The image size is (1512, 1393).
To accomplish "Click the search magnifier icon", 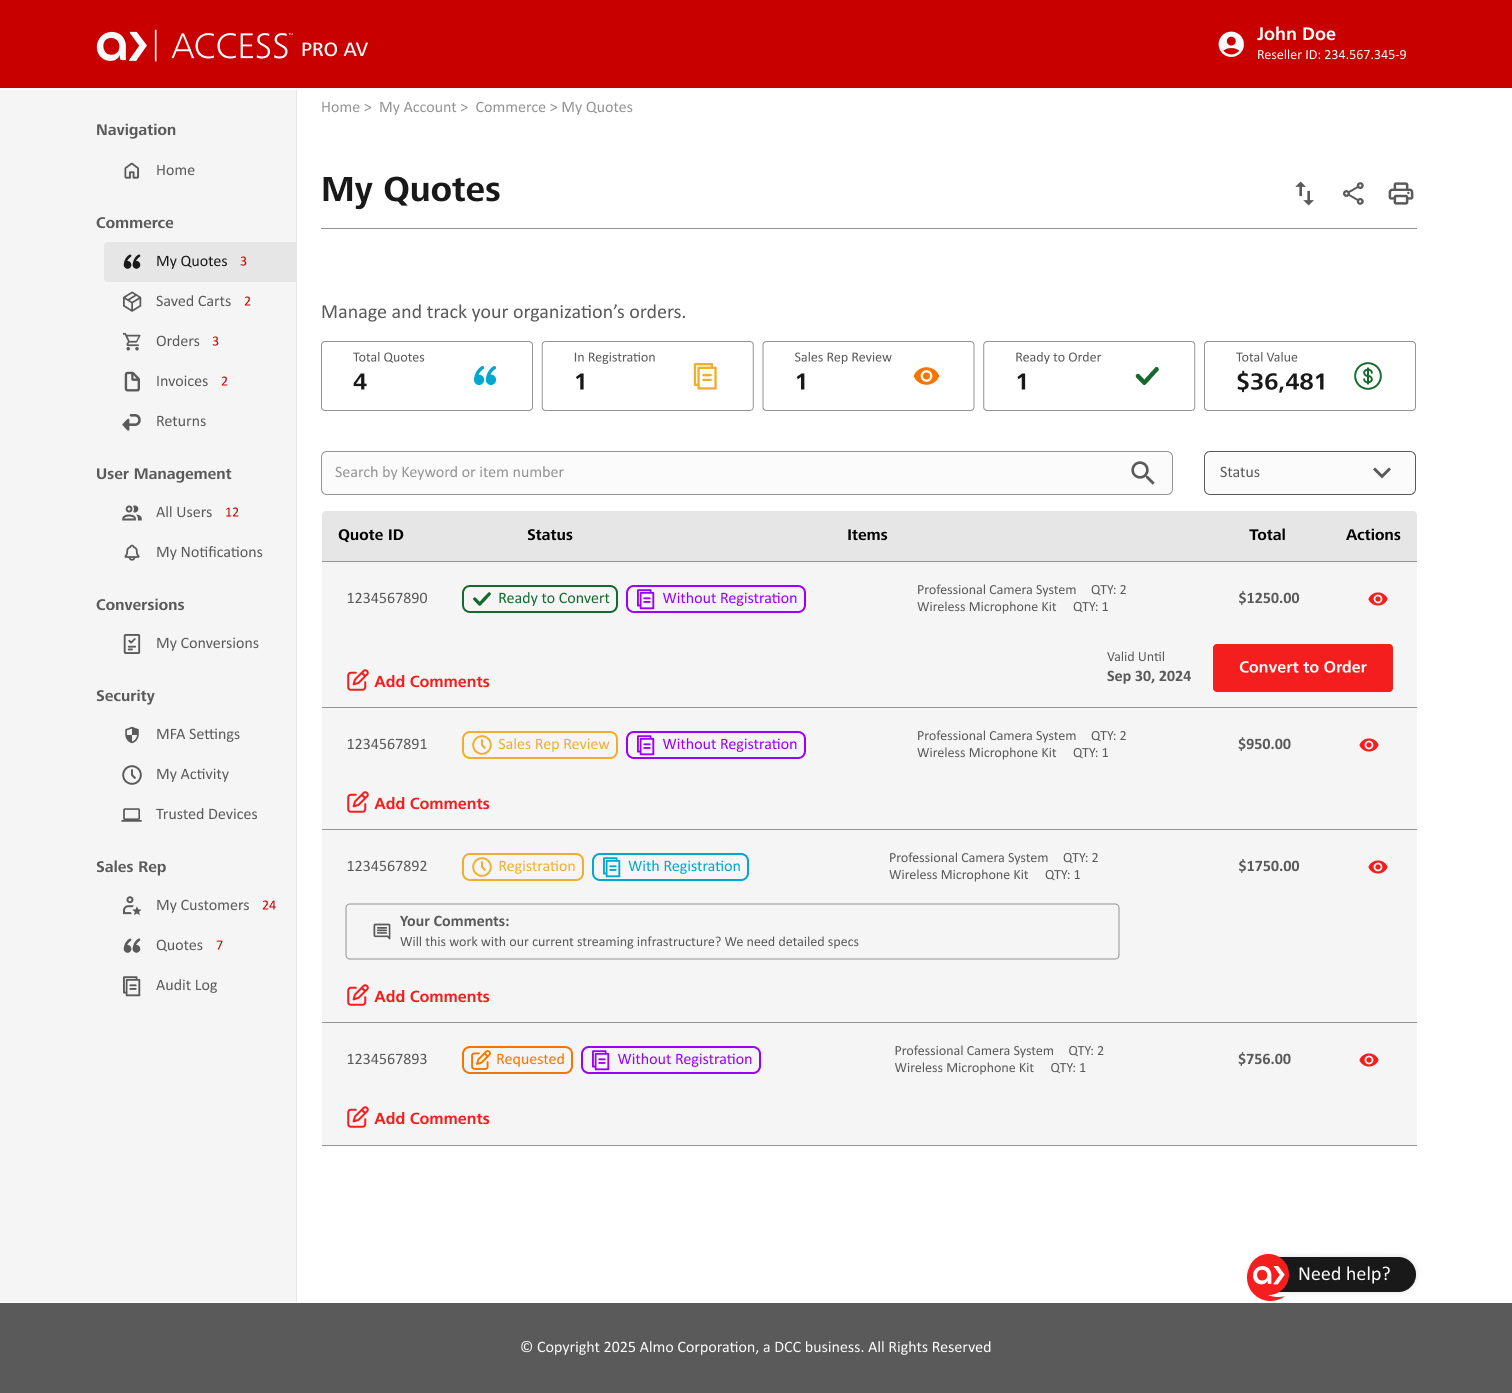I will click(1143, 472).
